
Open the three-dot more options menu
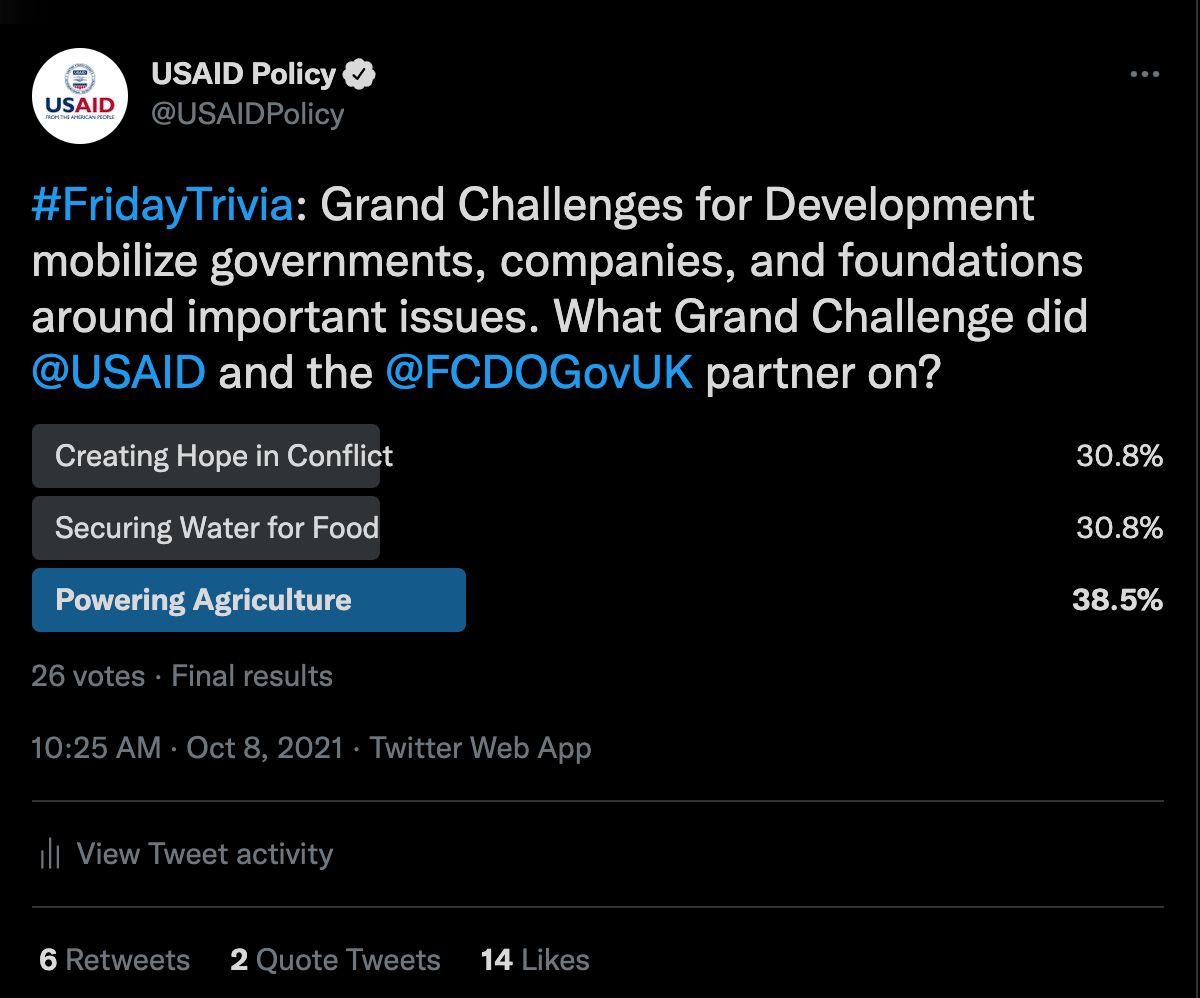(1145, 74)
